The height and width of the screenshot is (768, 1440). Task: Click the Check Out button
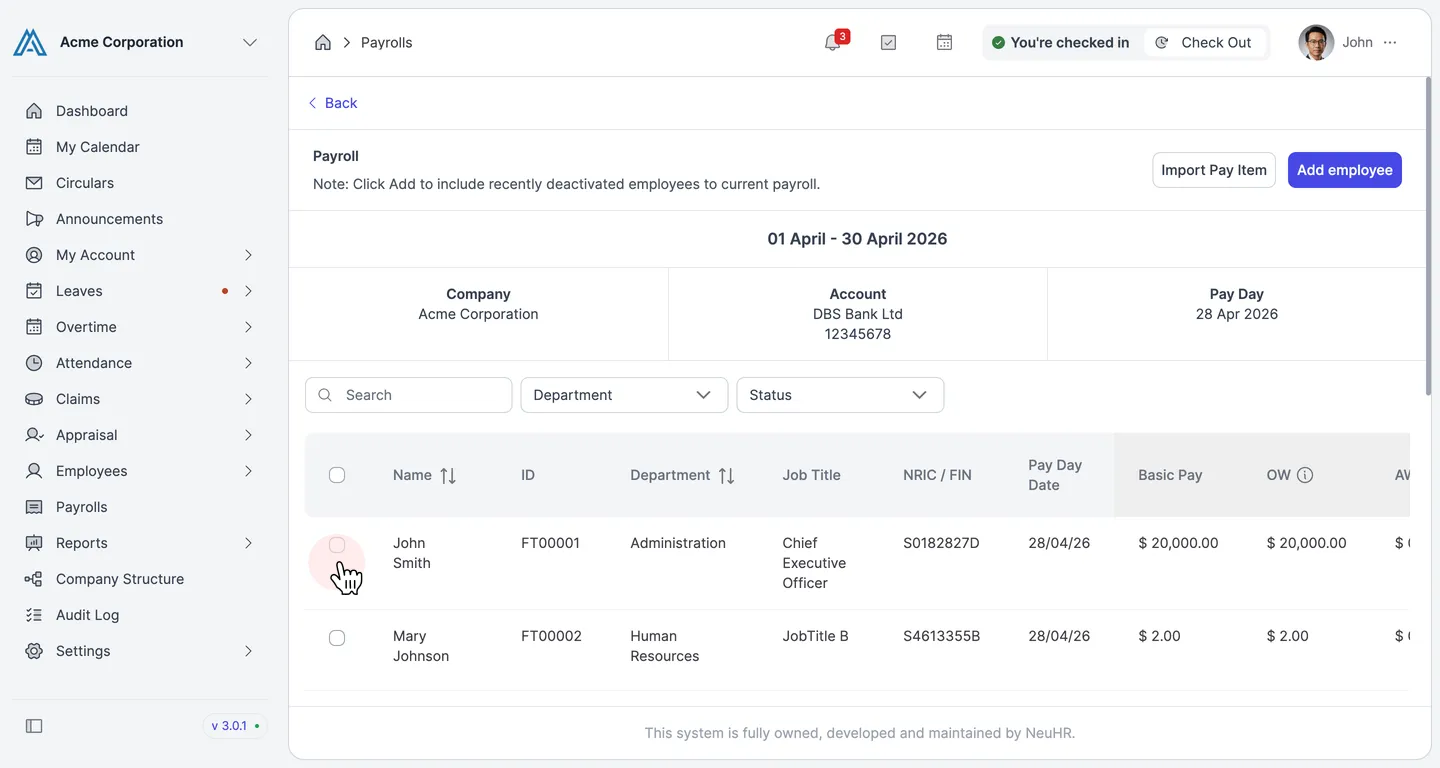[x=1205, y=42]
